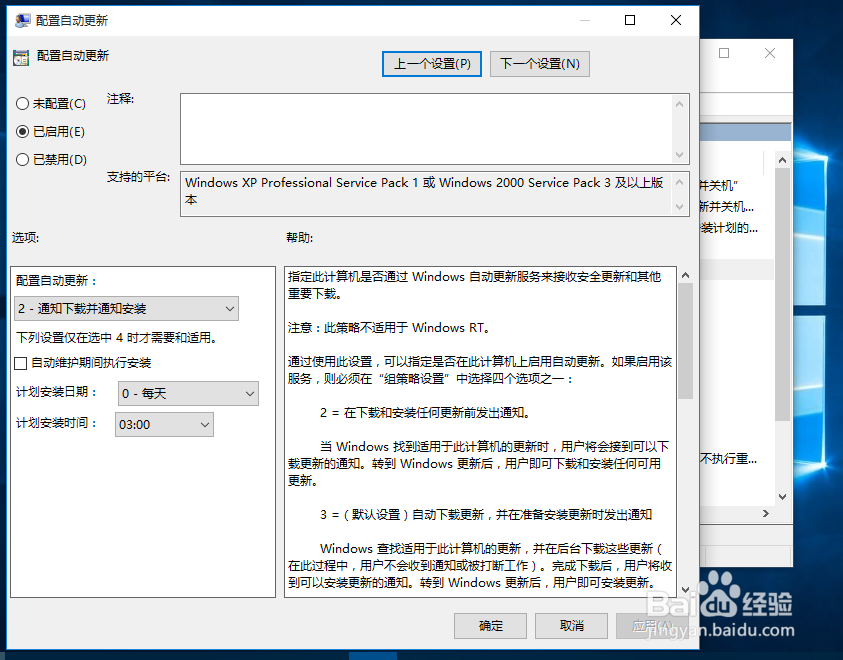Click the text 下列设置仅在选中 4 时才需要和适用。
The width and height of the screenshot is (843, 660).
click(117, 338)
